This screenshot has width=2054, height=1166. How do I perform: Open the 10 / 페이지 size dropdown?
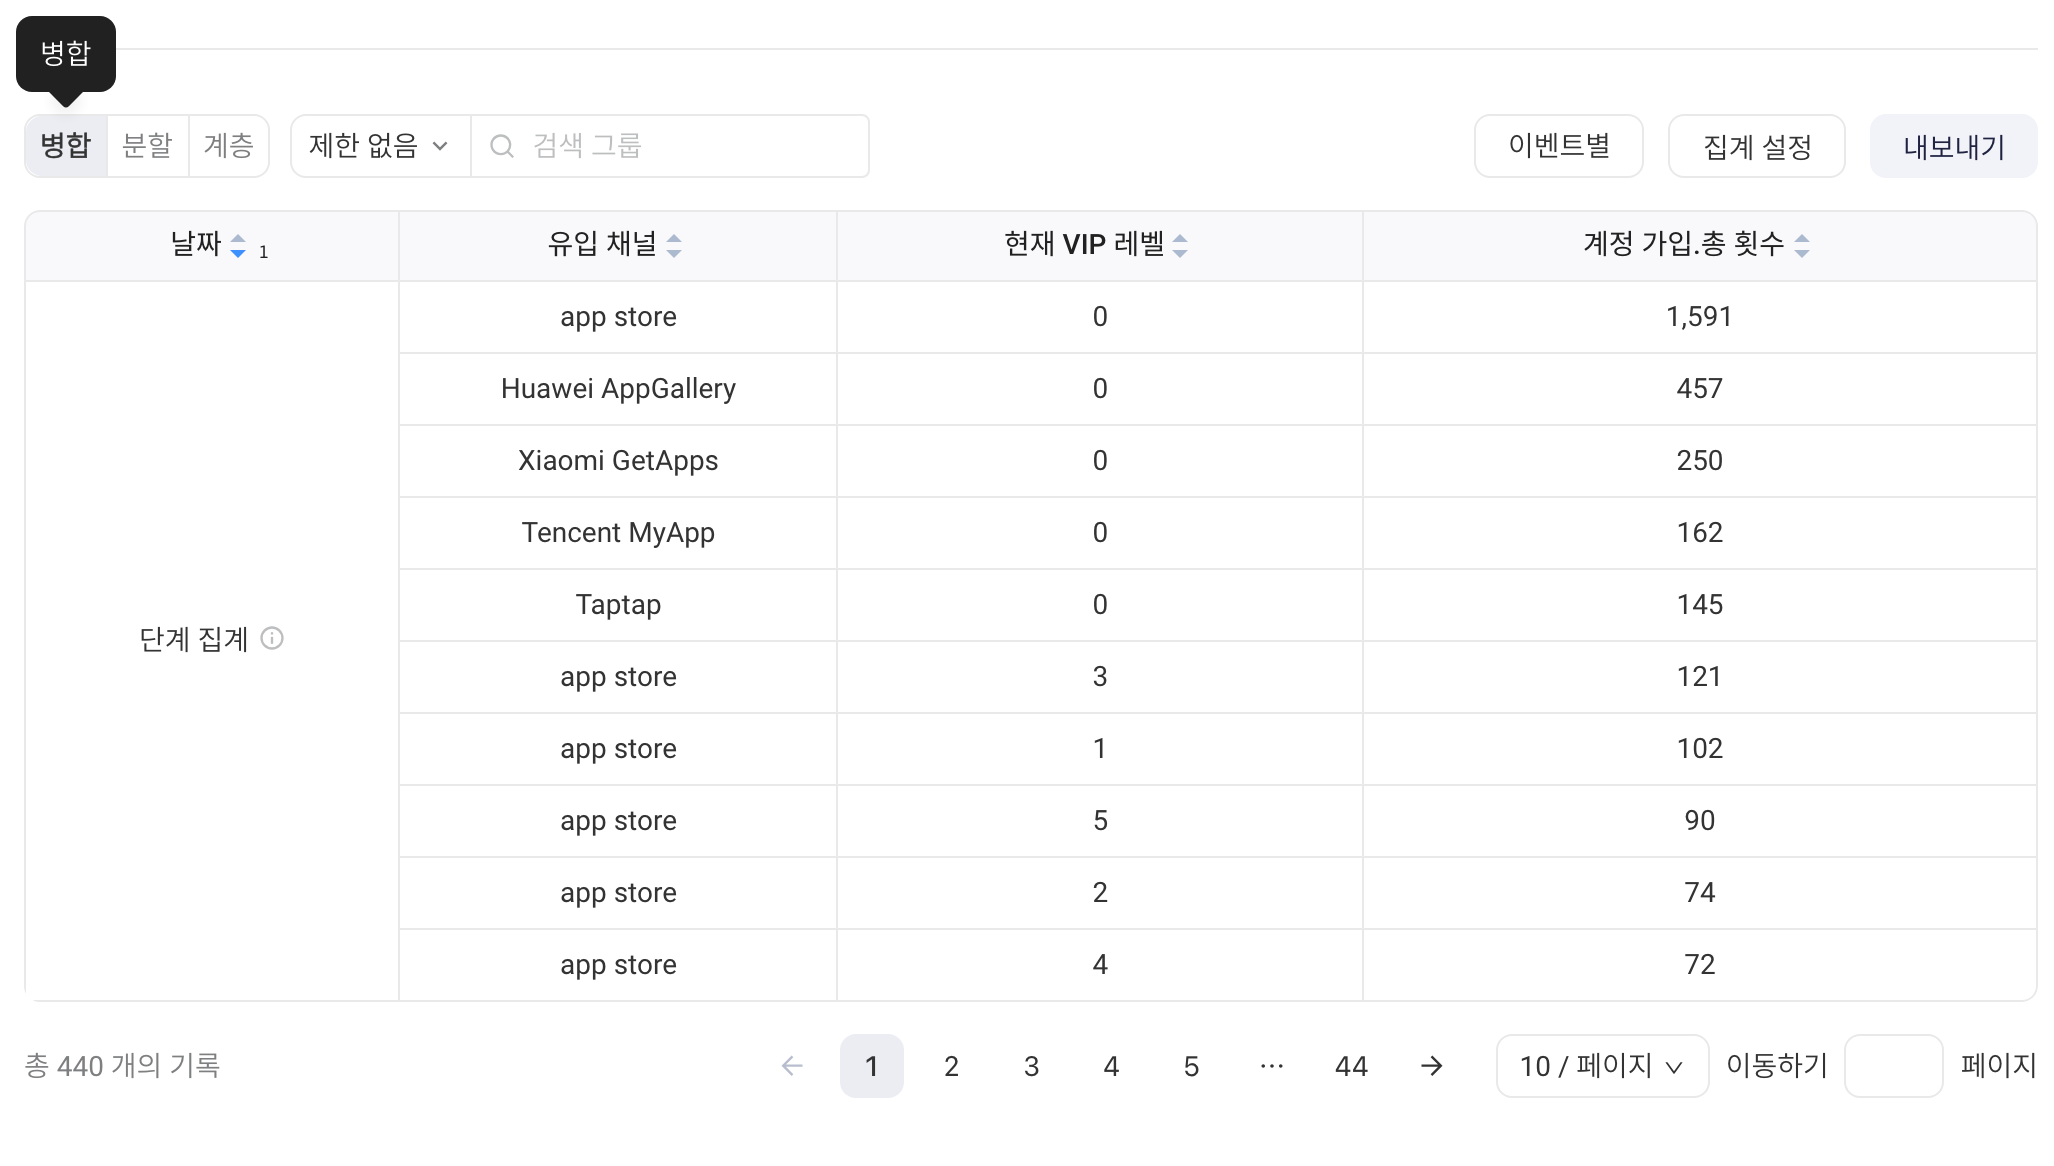point(1602,1066)
